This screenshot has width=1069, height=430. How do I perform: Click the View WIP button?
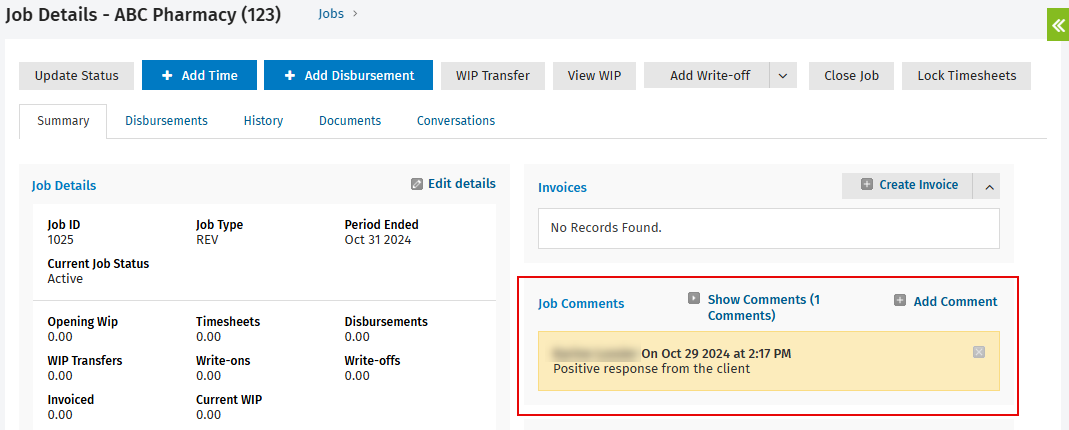pyautogui.click(x=594, y=76)
